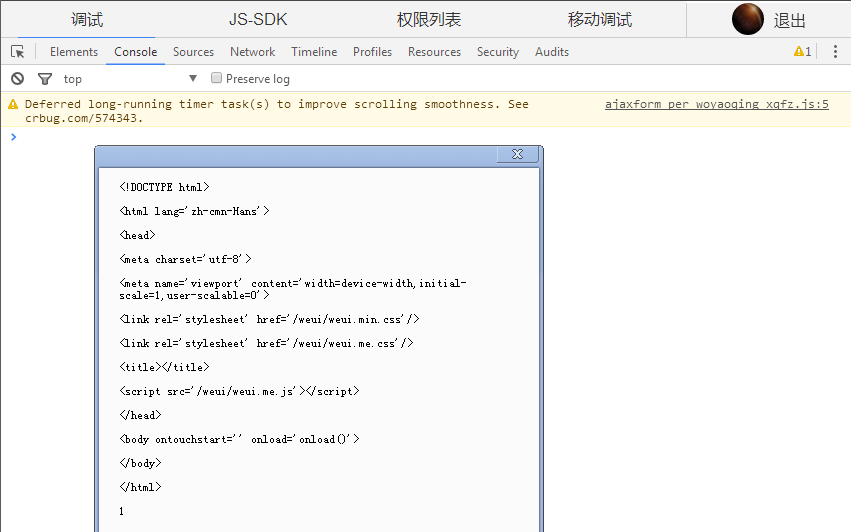Open the top execution context dropdown

pyautogui.click(x=130, y=79)
